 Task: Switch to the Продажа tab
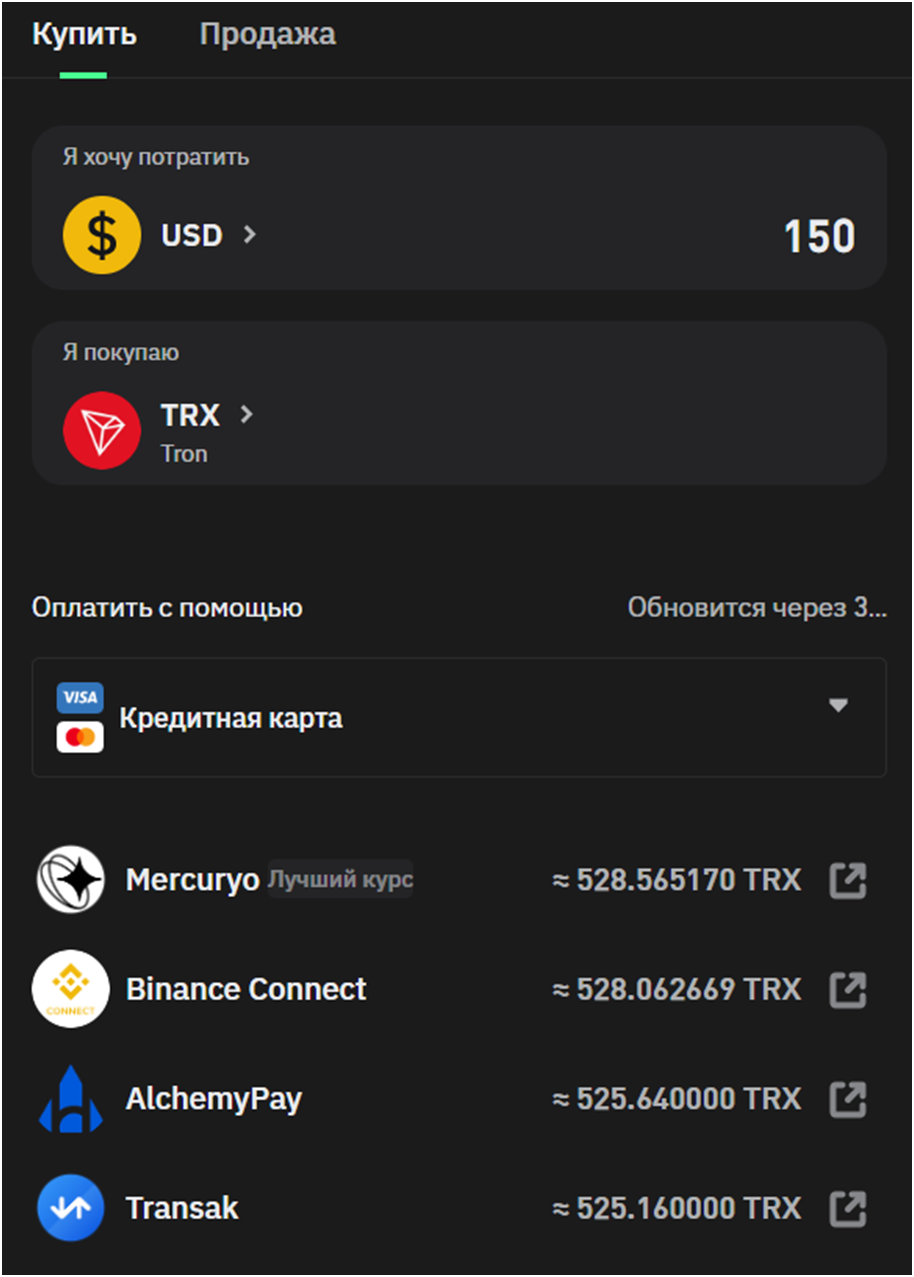(268, 35)
